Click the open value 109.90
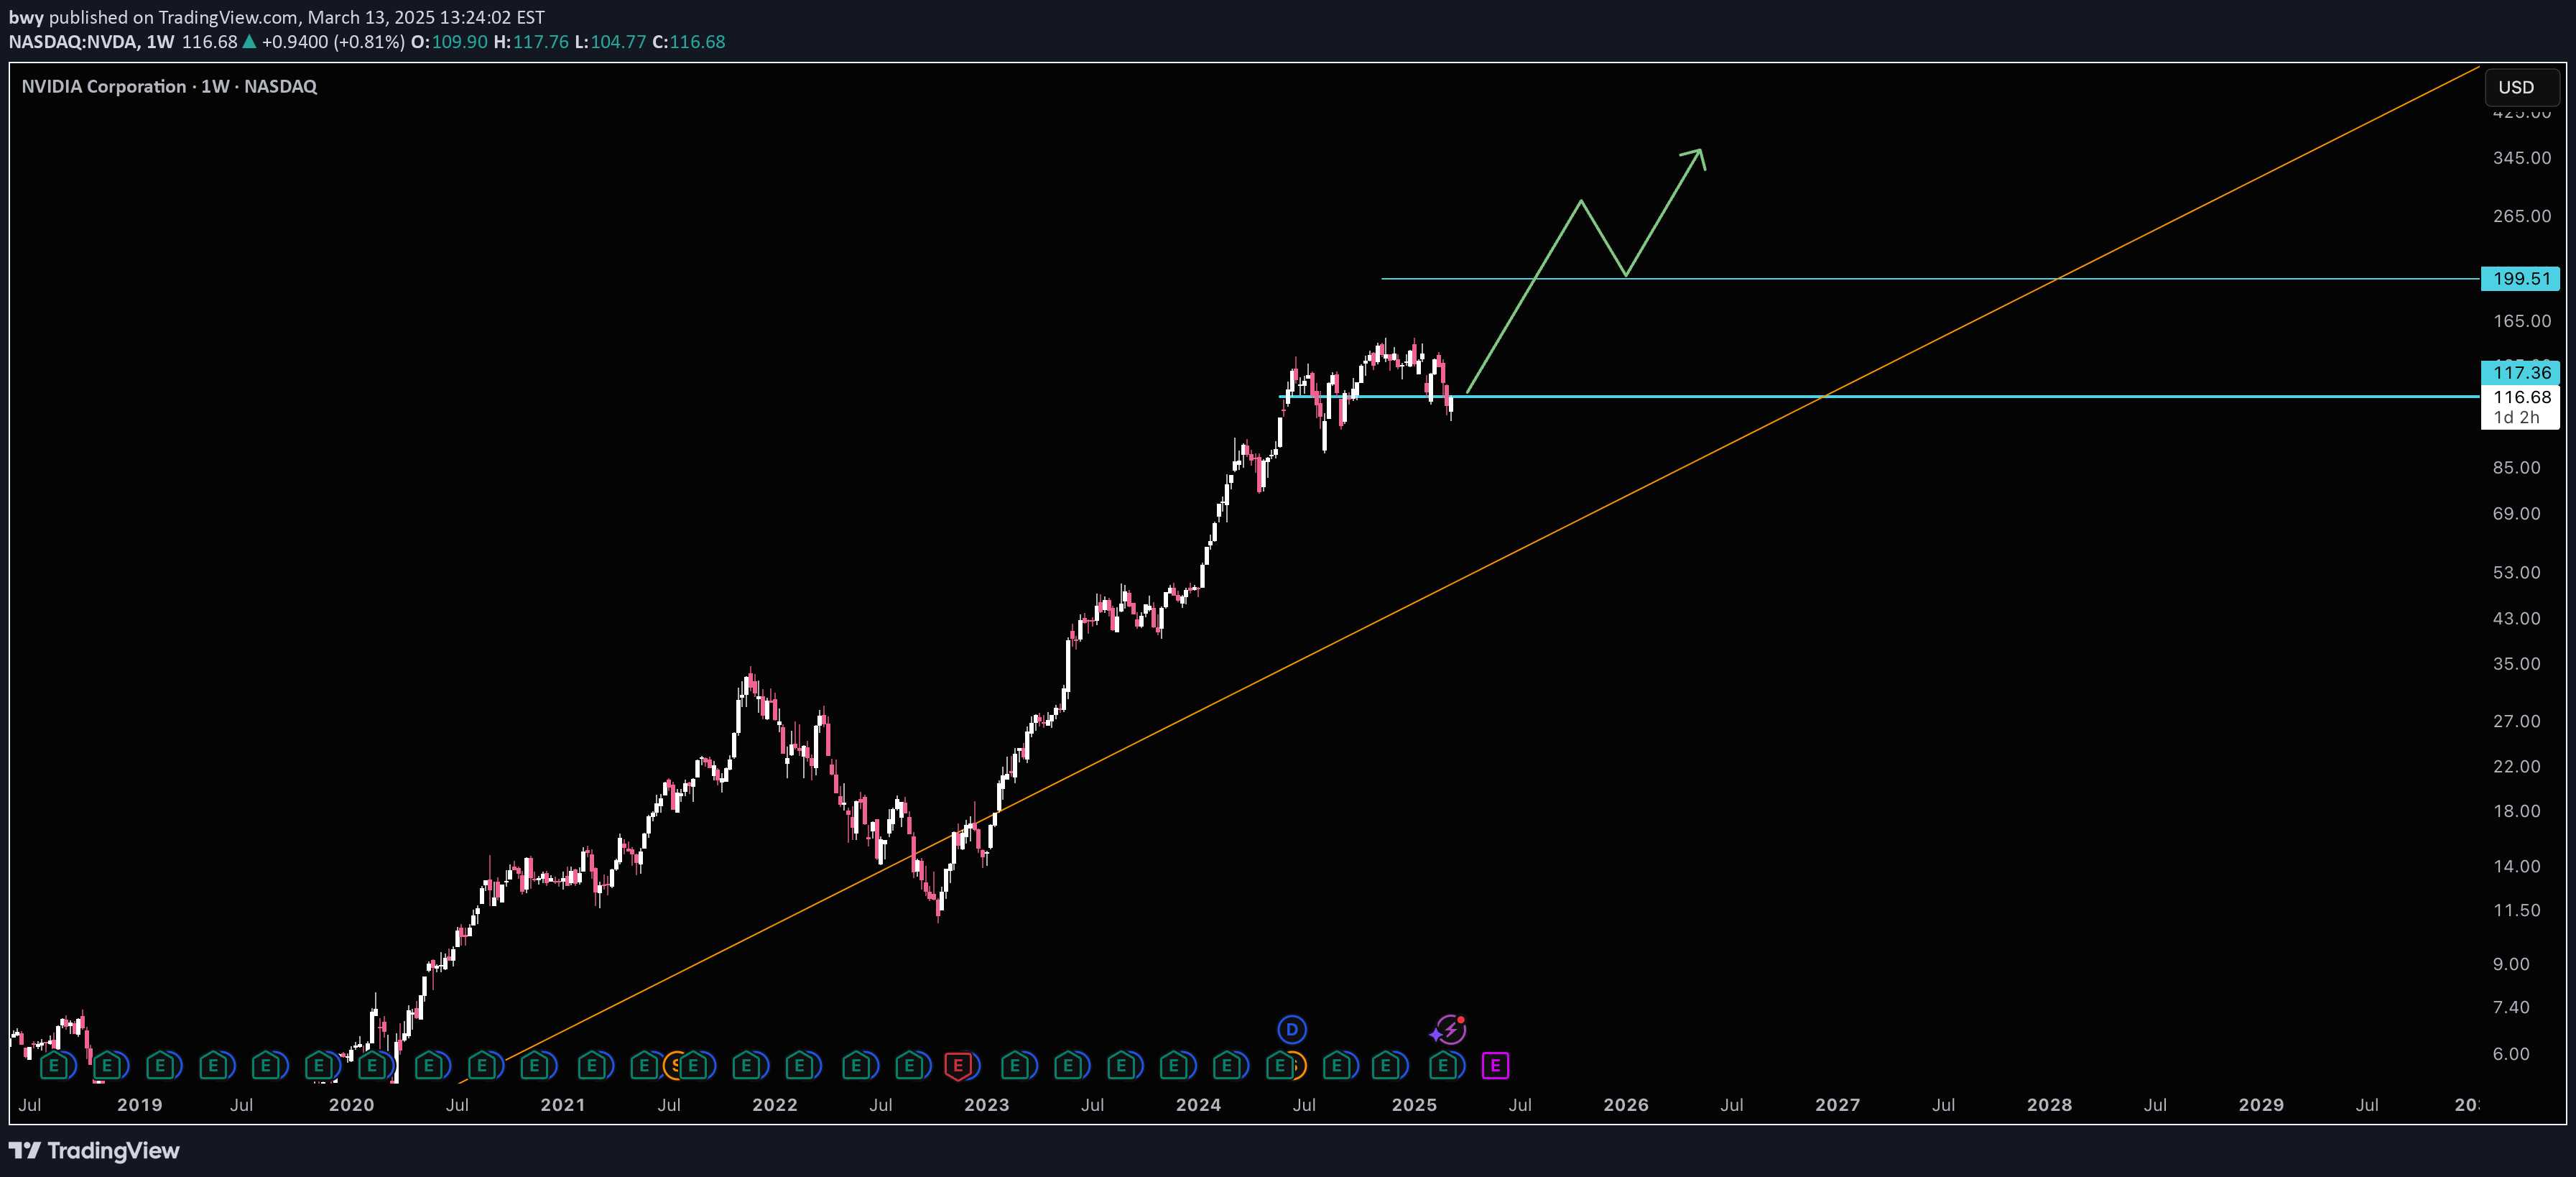Image resolution: width=2576 pixels, height=1177 pixels. click(x=460, y=42)
